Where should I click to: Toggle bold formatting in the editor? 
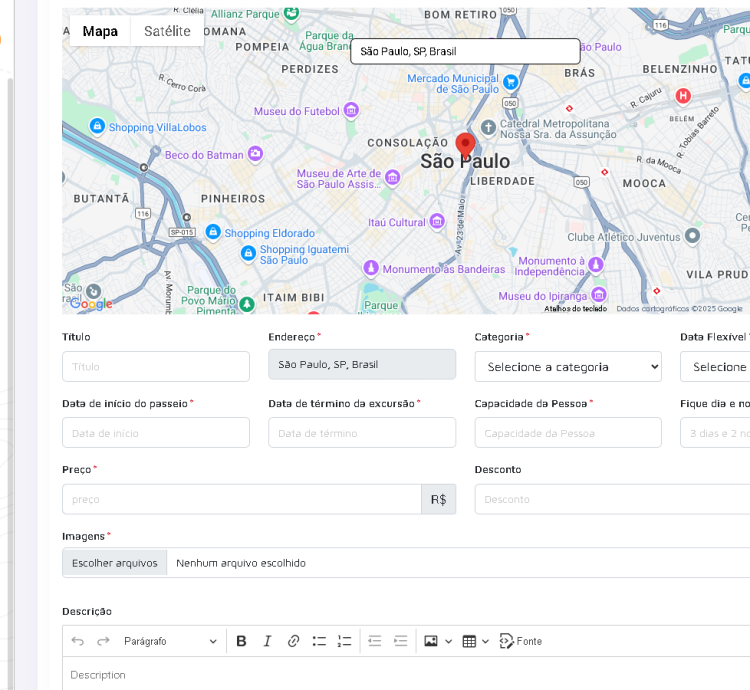(242, 641)
